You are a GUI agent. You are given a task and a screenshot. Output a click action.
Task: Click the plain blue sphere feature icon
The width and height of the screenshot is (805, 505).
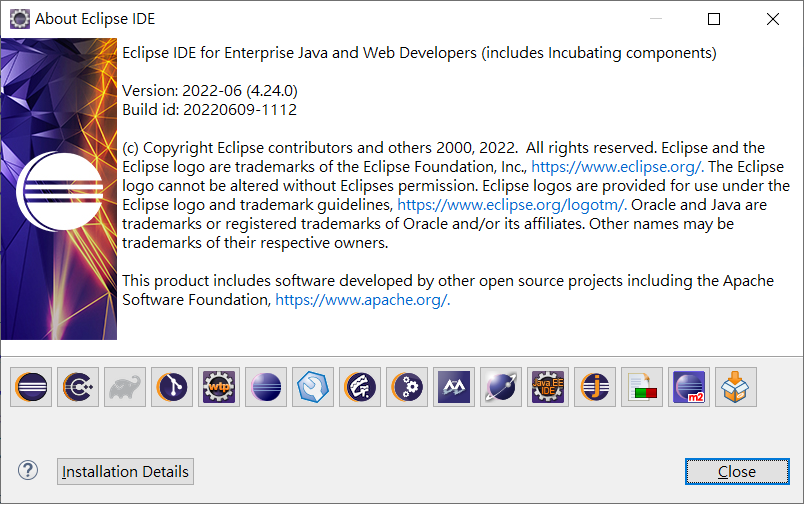point(266,387)
